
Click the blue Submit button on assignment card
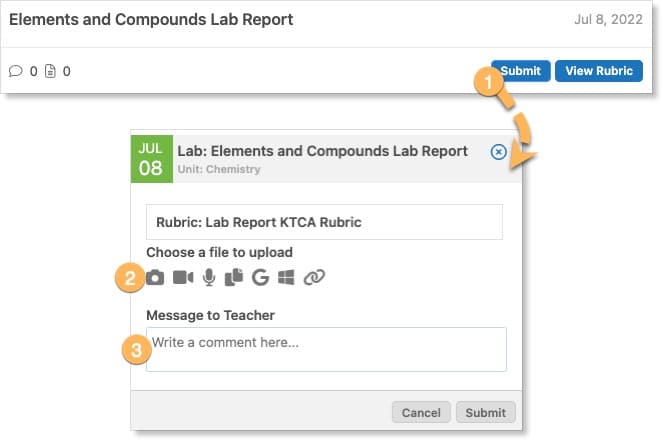click(x=520, y=71)
